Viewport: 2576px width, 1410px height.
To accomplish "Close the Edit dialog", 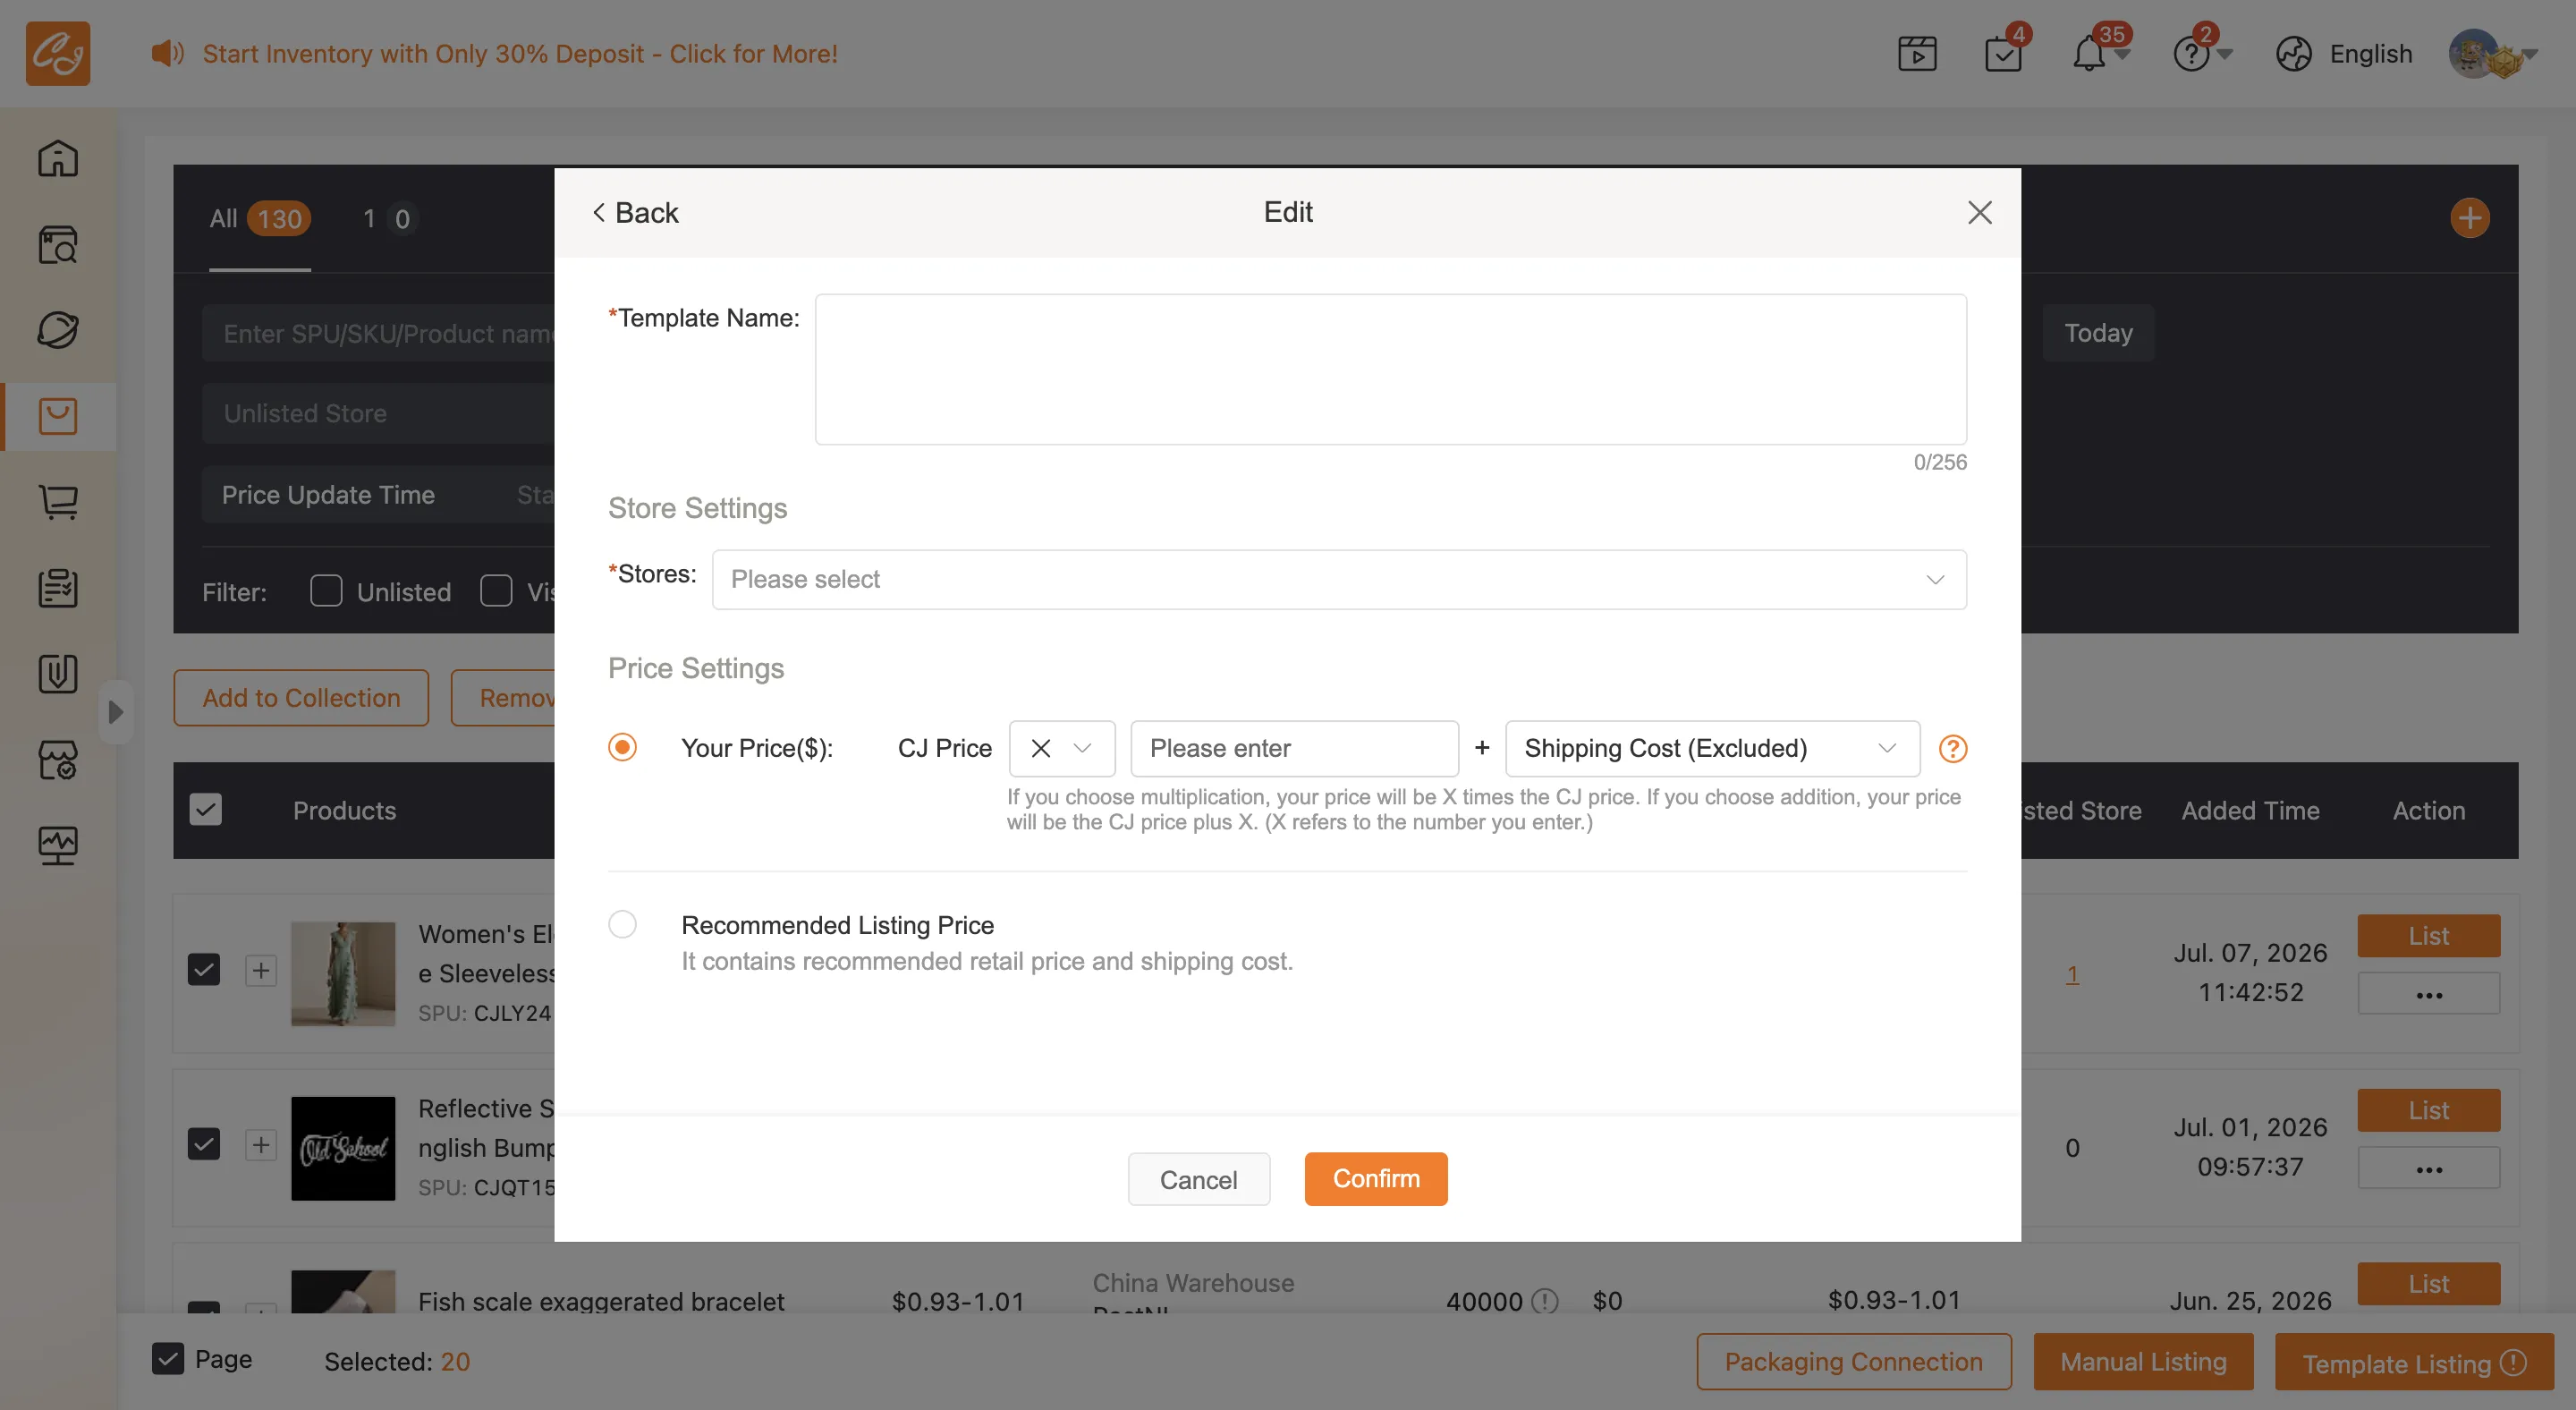I will (x=1979, y=212).
